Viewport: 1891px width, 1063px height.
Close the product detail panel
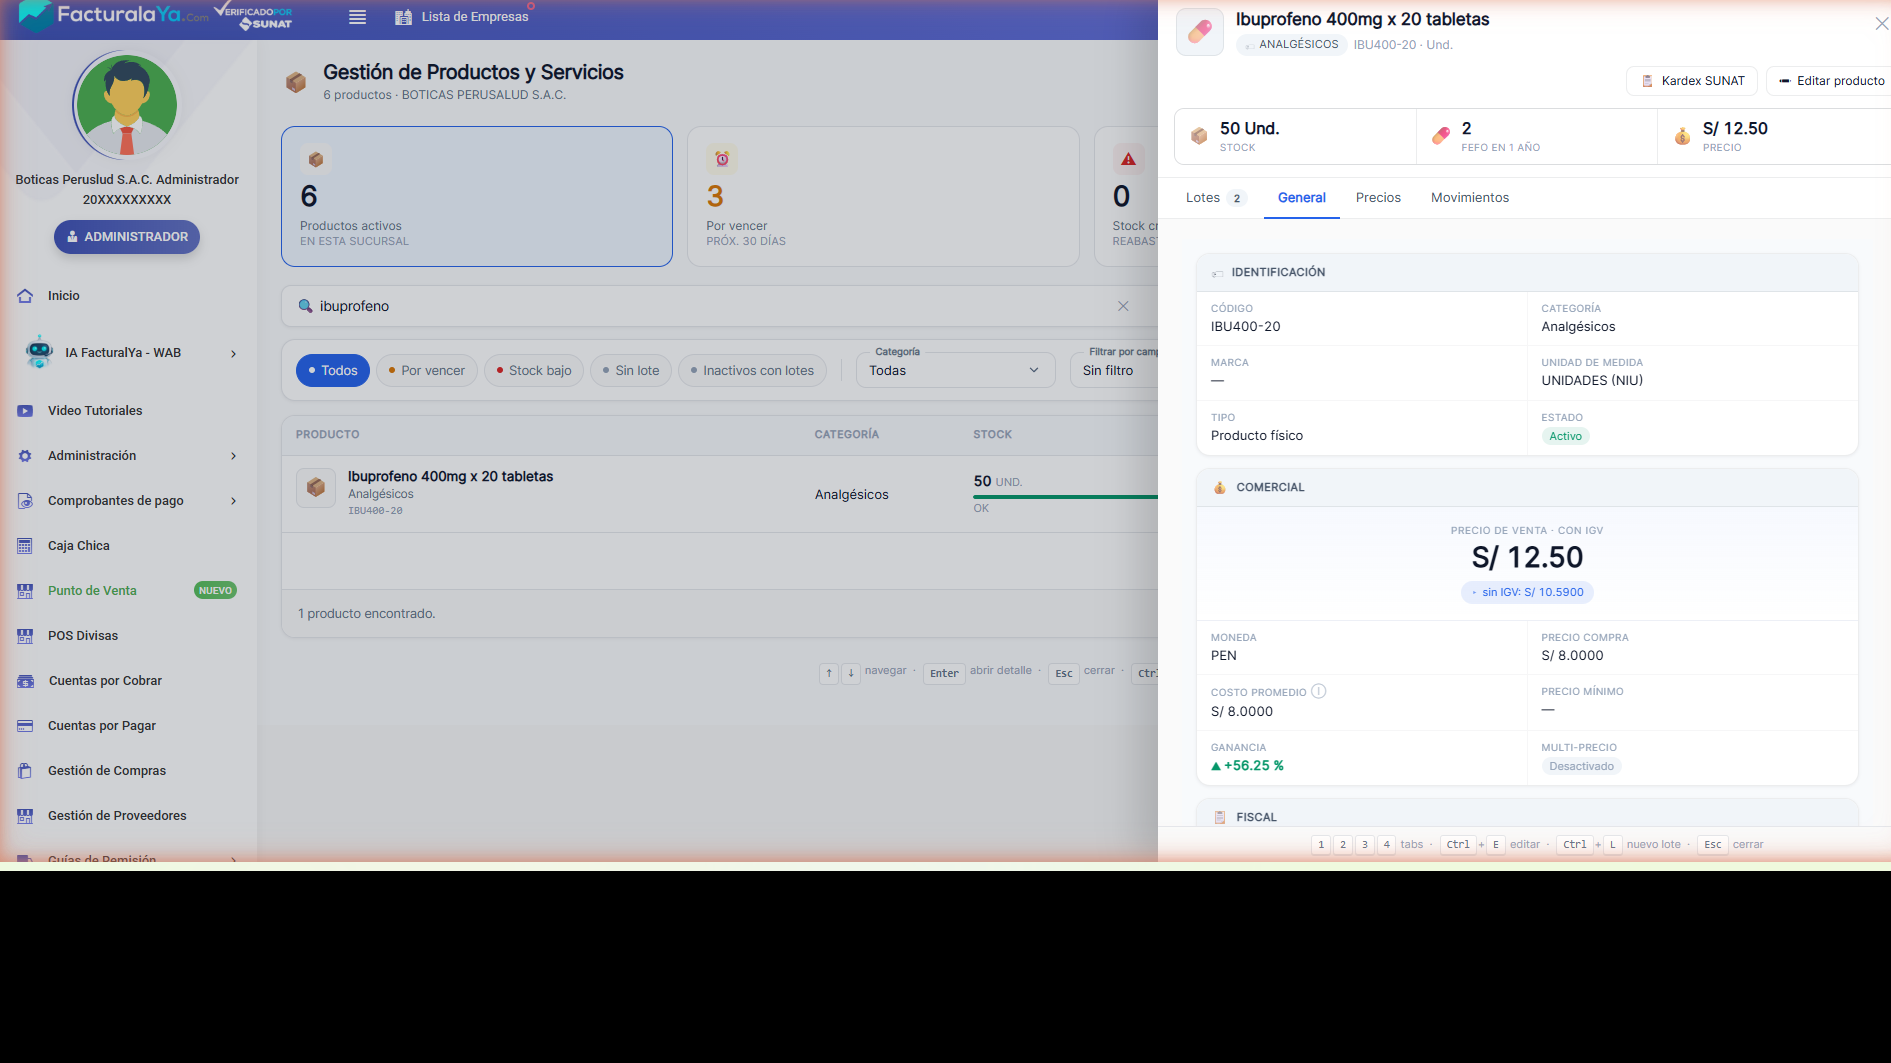(x=1881, y=24)
